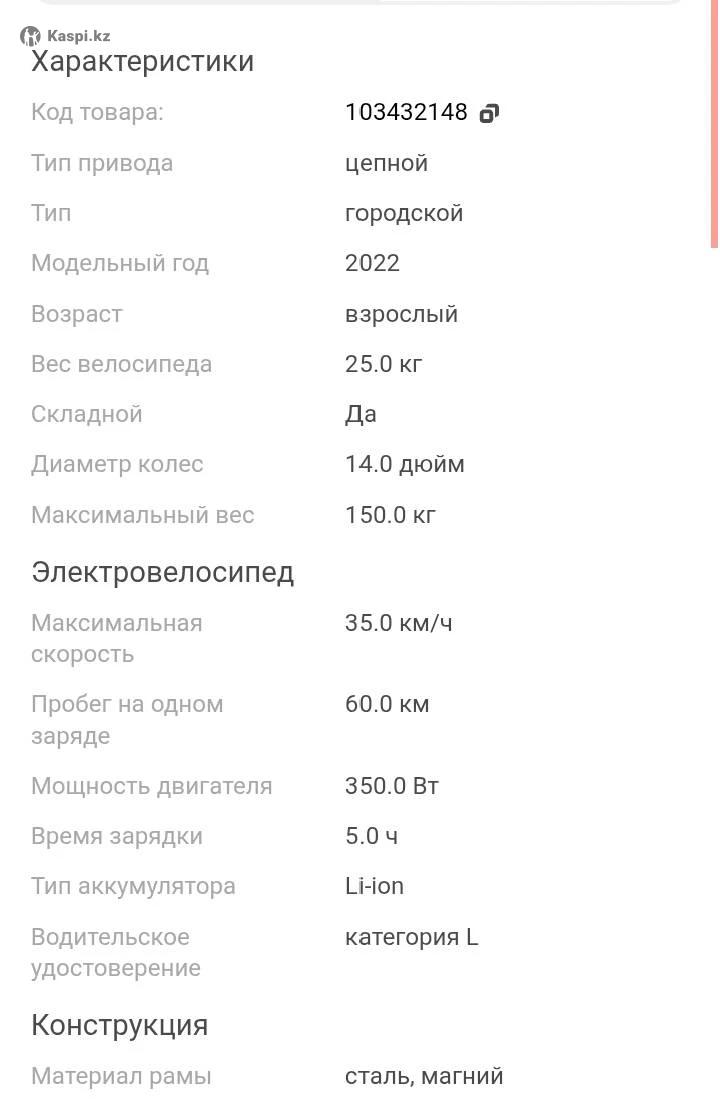
Task: Tap the Kaspi.kz logo icon
Action: 30,36
